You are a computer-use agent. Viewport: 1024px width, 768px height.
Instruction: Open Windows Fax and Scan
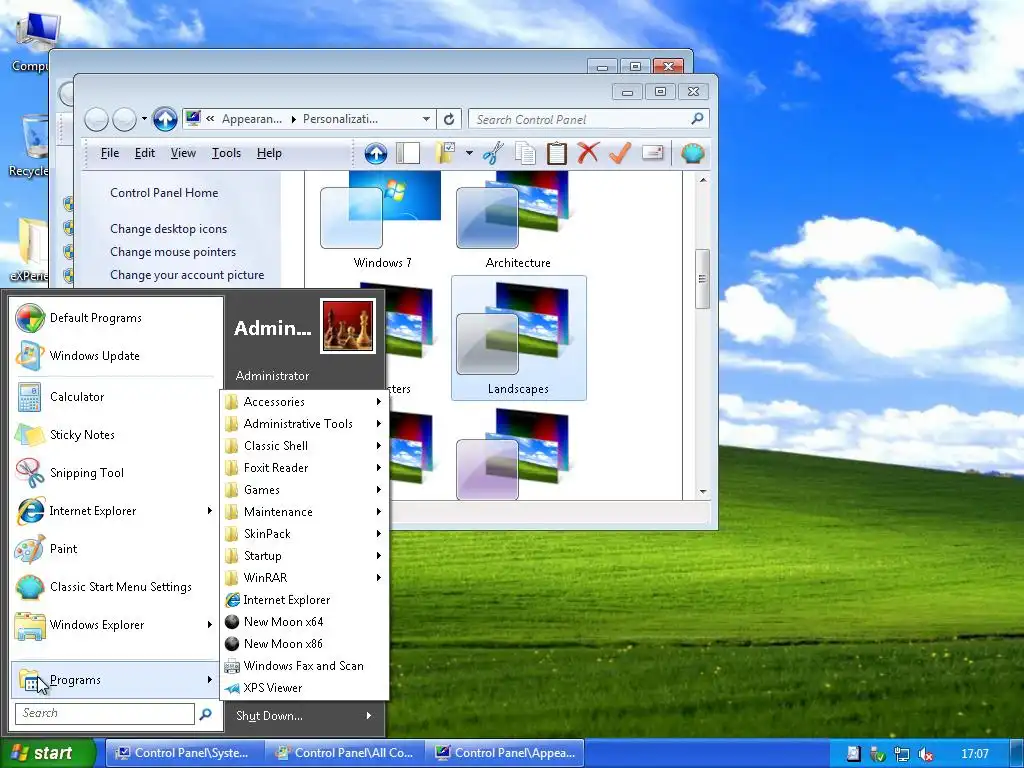[304, 666]
